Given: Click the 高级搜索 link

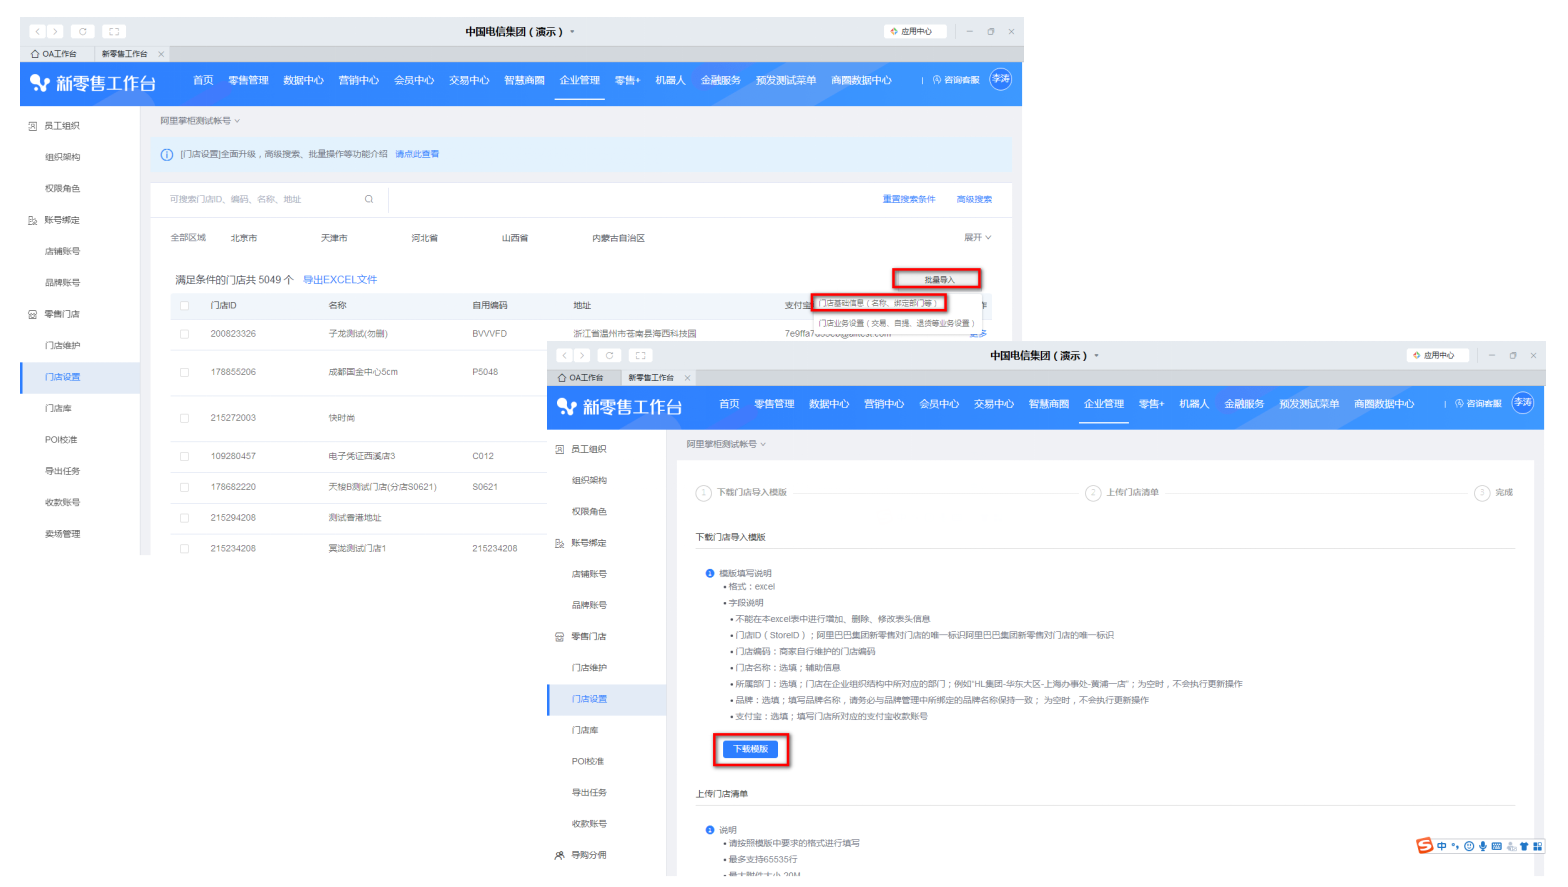Looking at the screenshot, I should 974,199.
